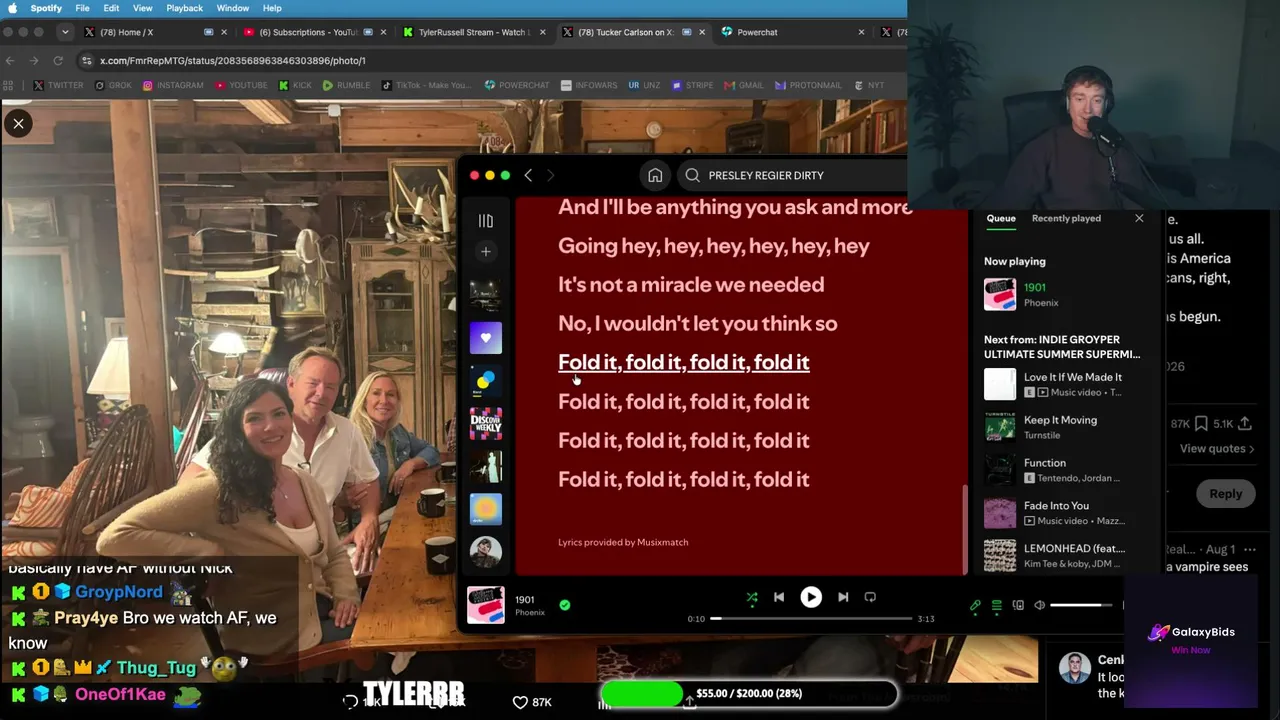Close the X photo viewer
This screenshot has width=1280, height=720.
click(x=18, y=123)
